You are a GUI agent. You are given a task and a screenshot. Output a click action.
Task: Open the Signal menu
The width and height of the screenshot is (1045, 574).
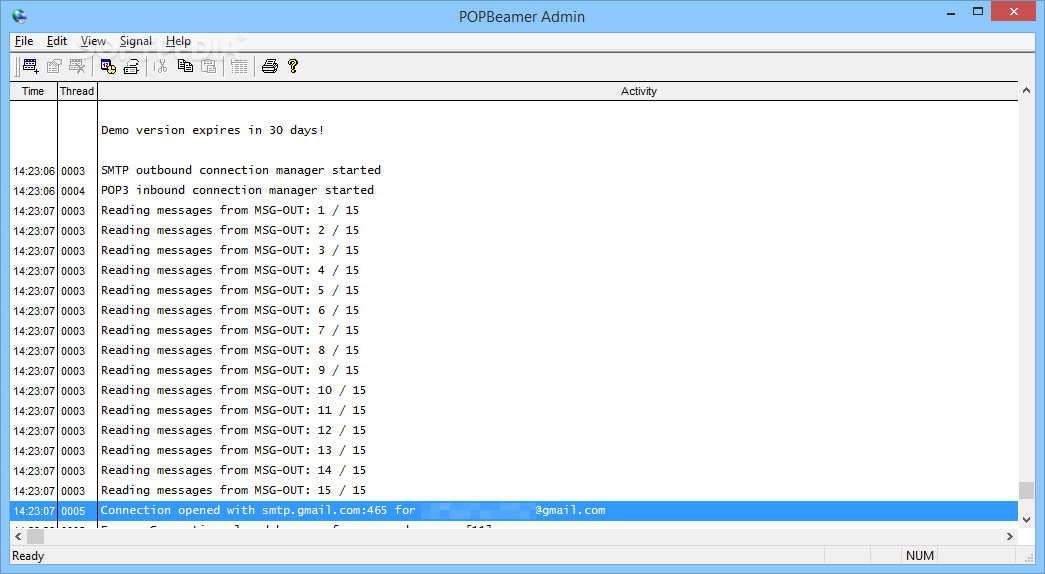pyautogui.click(x=136, y=41)
